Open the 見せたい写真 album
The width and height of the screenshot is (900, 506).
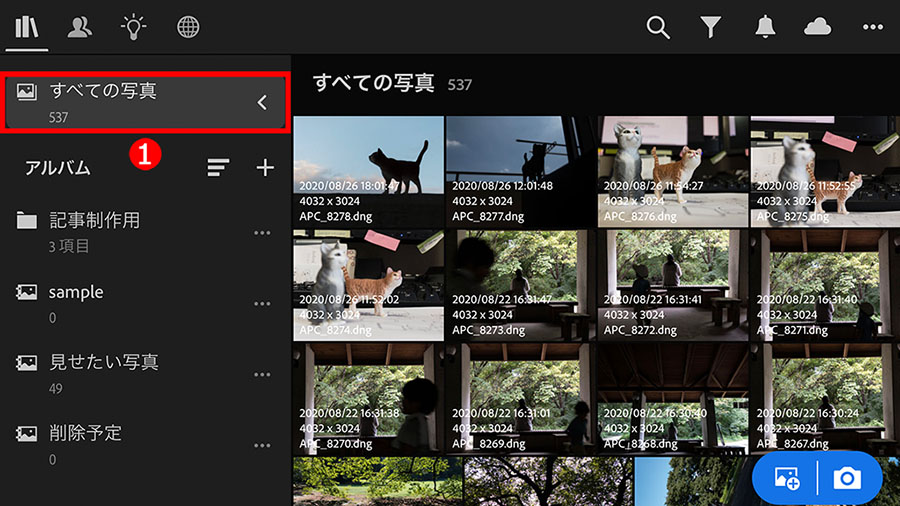[x=145, y=374]
